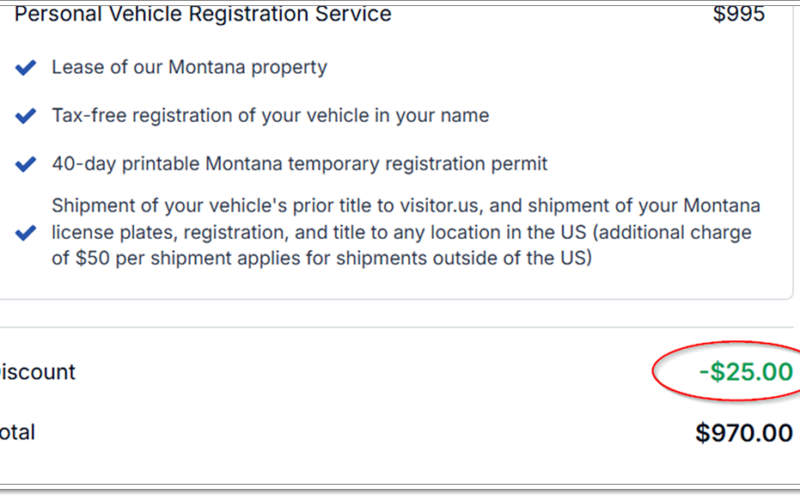The width and height of the screenshot is (800, 495).
Task: Click the Discount label
Action: point(37,372)
